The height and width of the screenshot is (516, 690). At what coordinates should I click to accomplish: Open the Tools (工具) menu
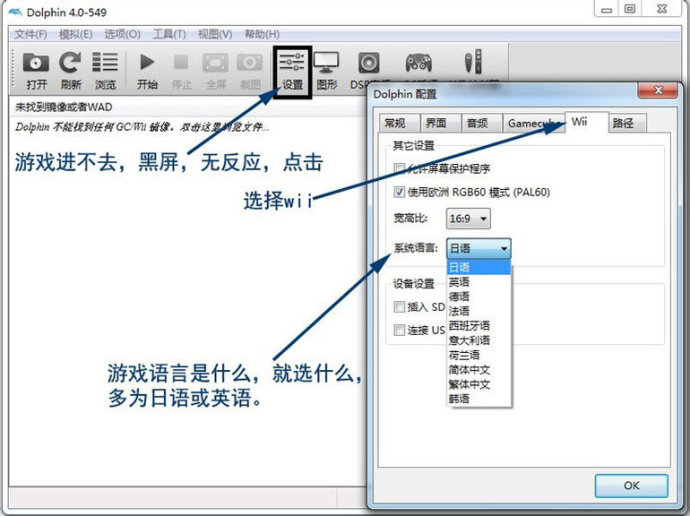click(x=169, y=34)
